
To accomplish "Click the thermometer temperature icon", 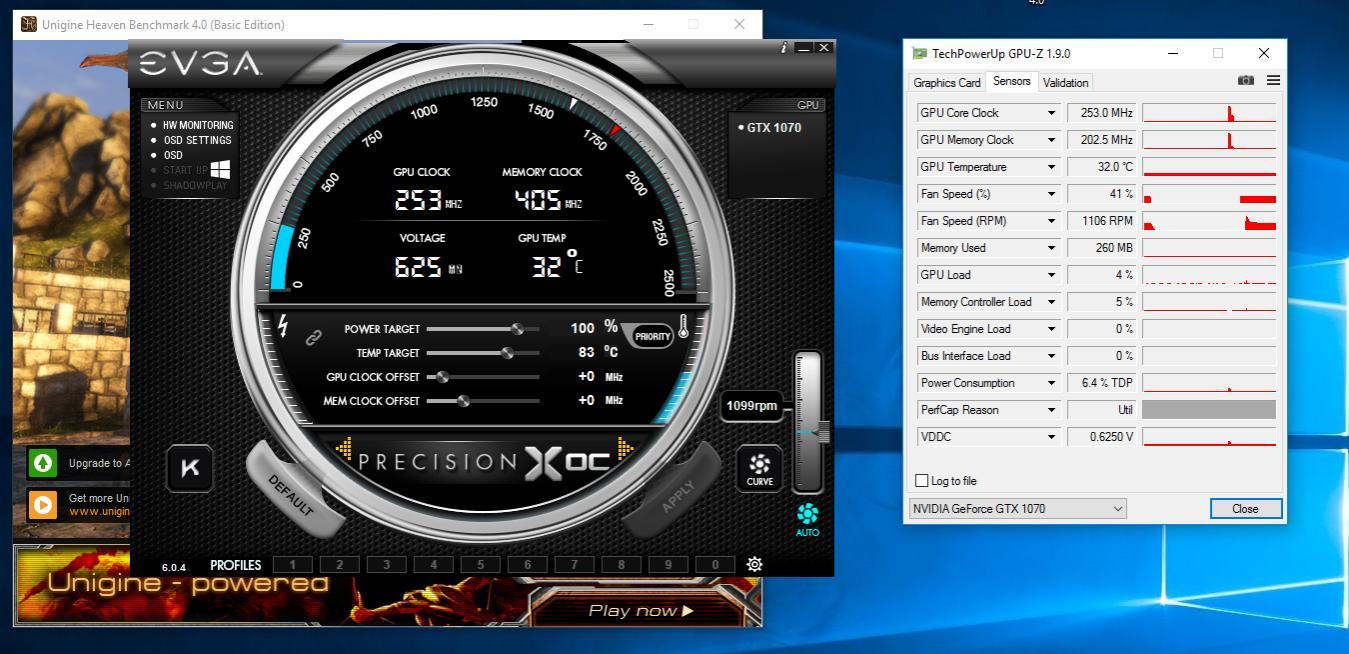I will tap(684, 327).
